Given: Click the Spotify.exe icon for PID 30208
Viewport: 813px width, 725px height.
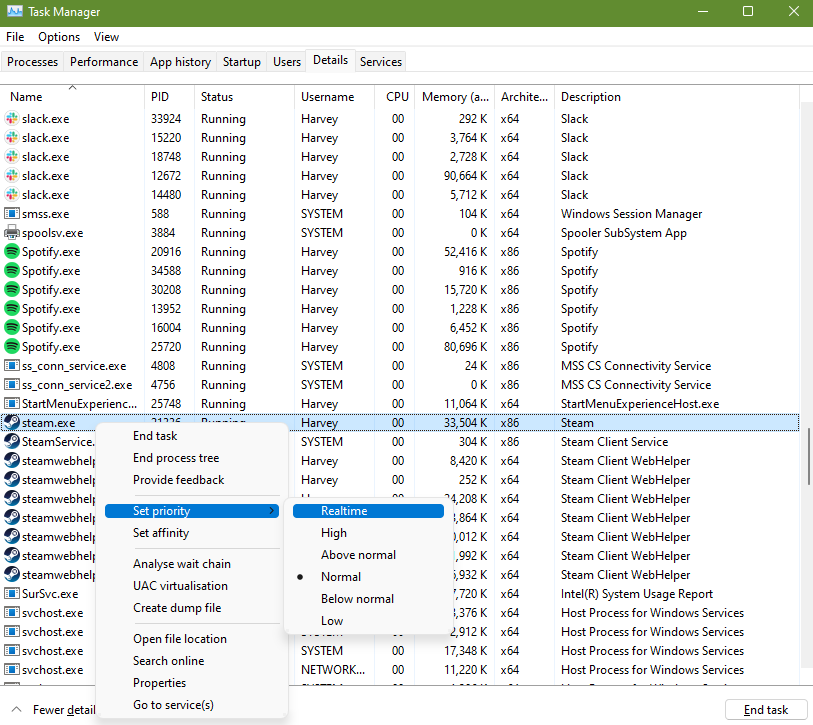Looking at the screenshot, I should pyautogui.click(x=11, y=290).
